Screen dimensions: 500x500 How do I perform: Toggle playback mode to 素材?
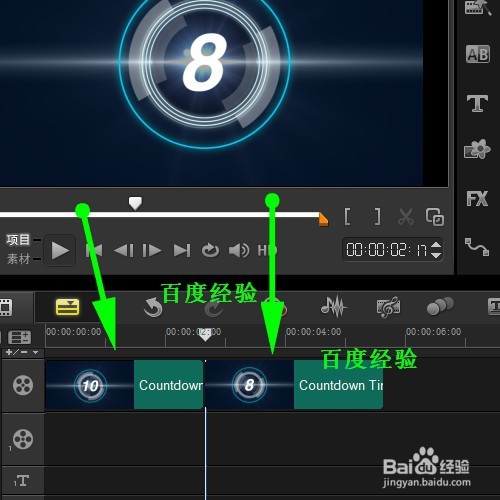click(x=18, y=258)
